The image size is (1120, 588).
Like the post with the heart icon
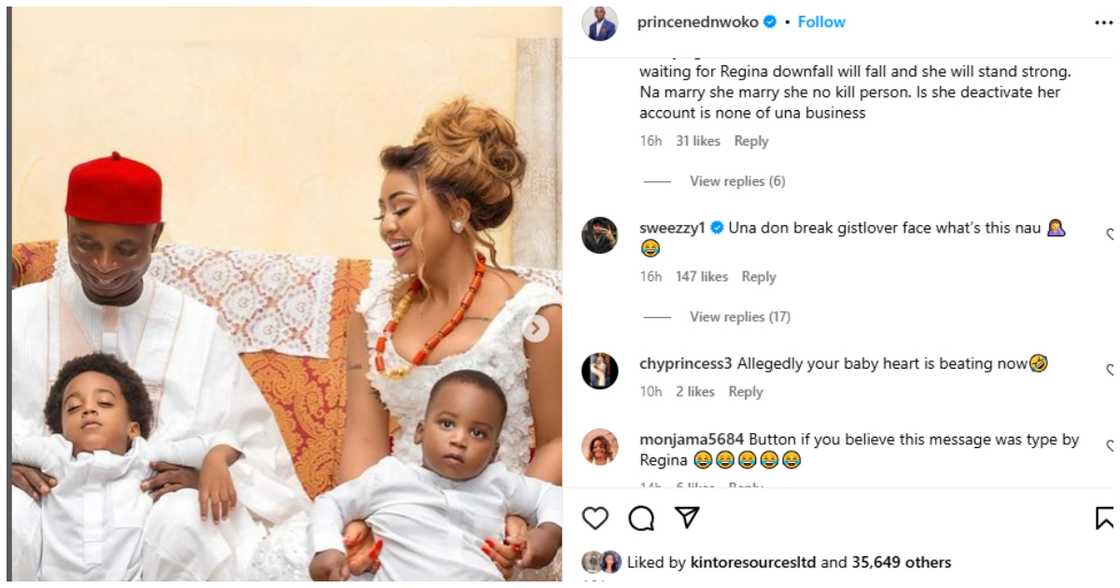tap(595, 518)
